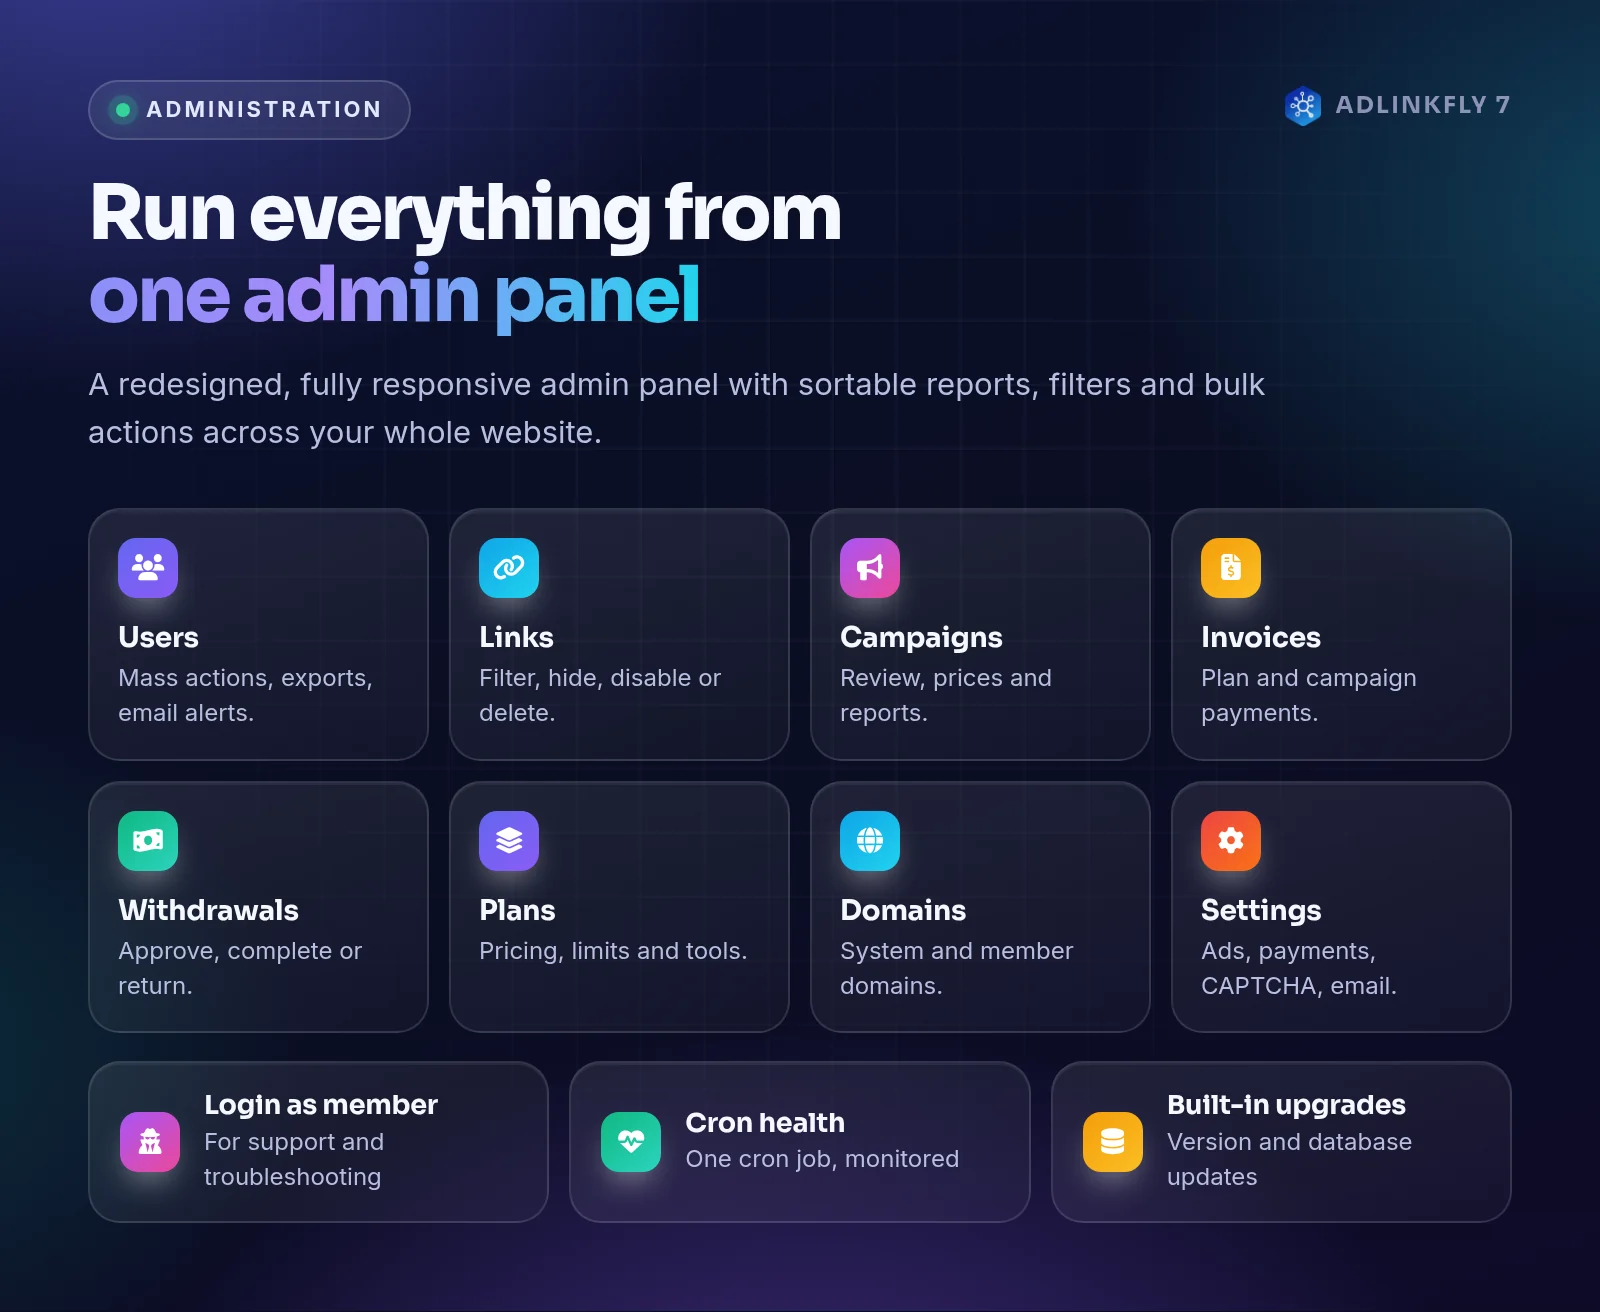Click the Withdrawals money bill icon
Screen dimensions: 1600x1312
click(x=148, y=841)
